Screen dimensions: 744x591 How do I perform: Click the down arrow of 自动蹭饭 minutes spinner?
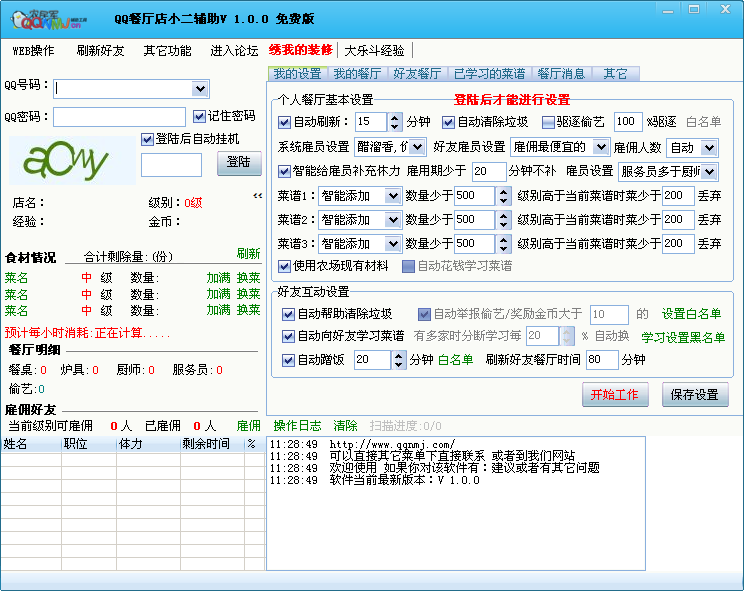point(399,365)
